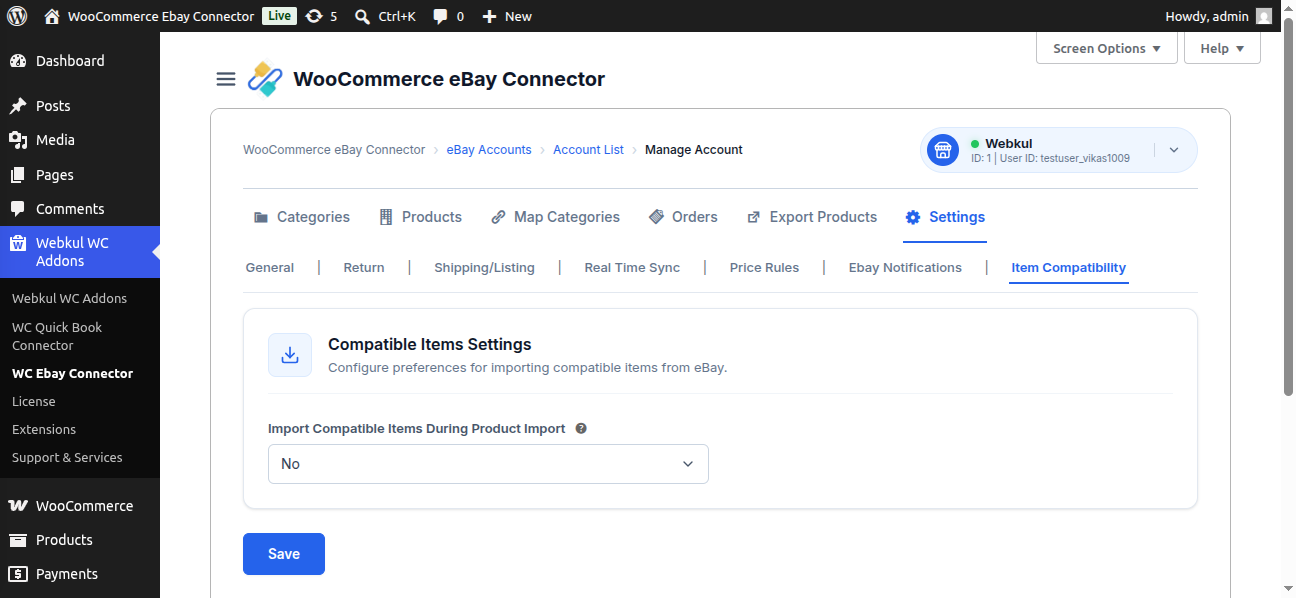Image resolution: width=1296 pixels, height=598 pixels.
Task: Click the Dashboard gauge icon
Action: click(x=18, y=61)
